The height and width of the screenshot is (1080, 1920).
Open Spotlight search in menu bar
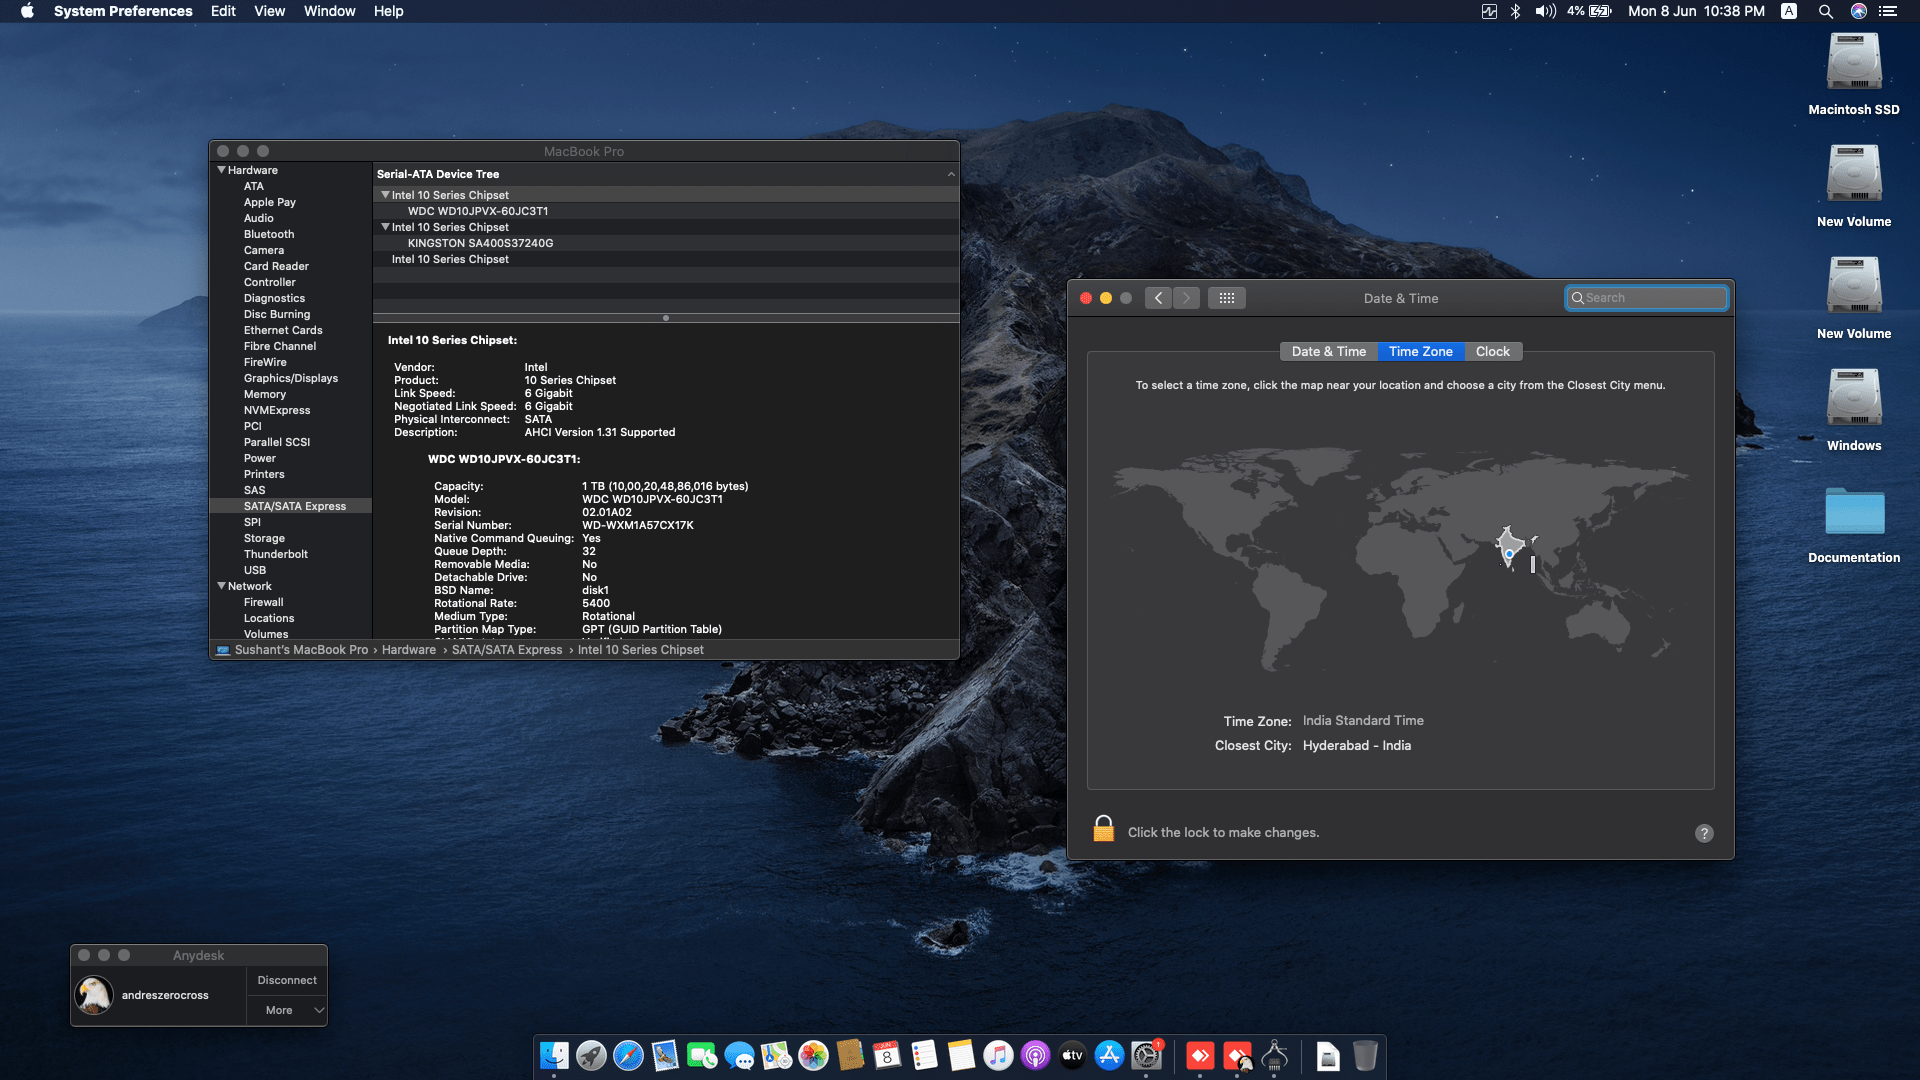(x=1825, y=11)
